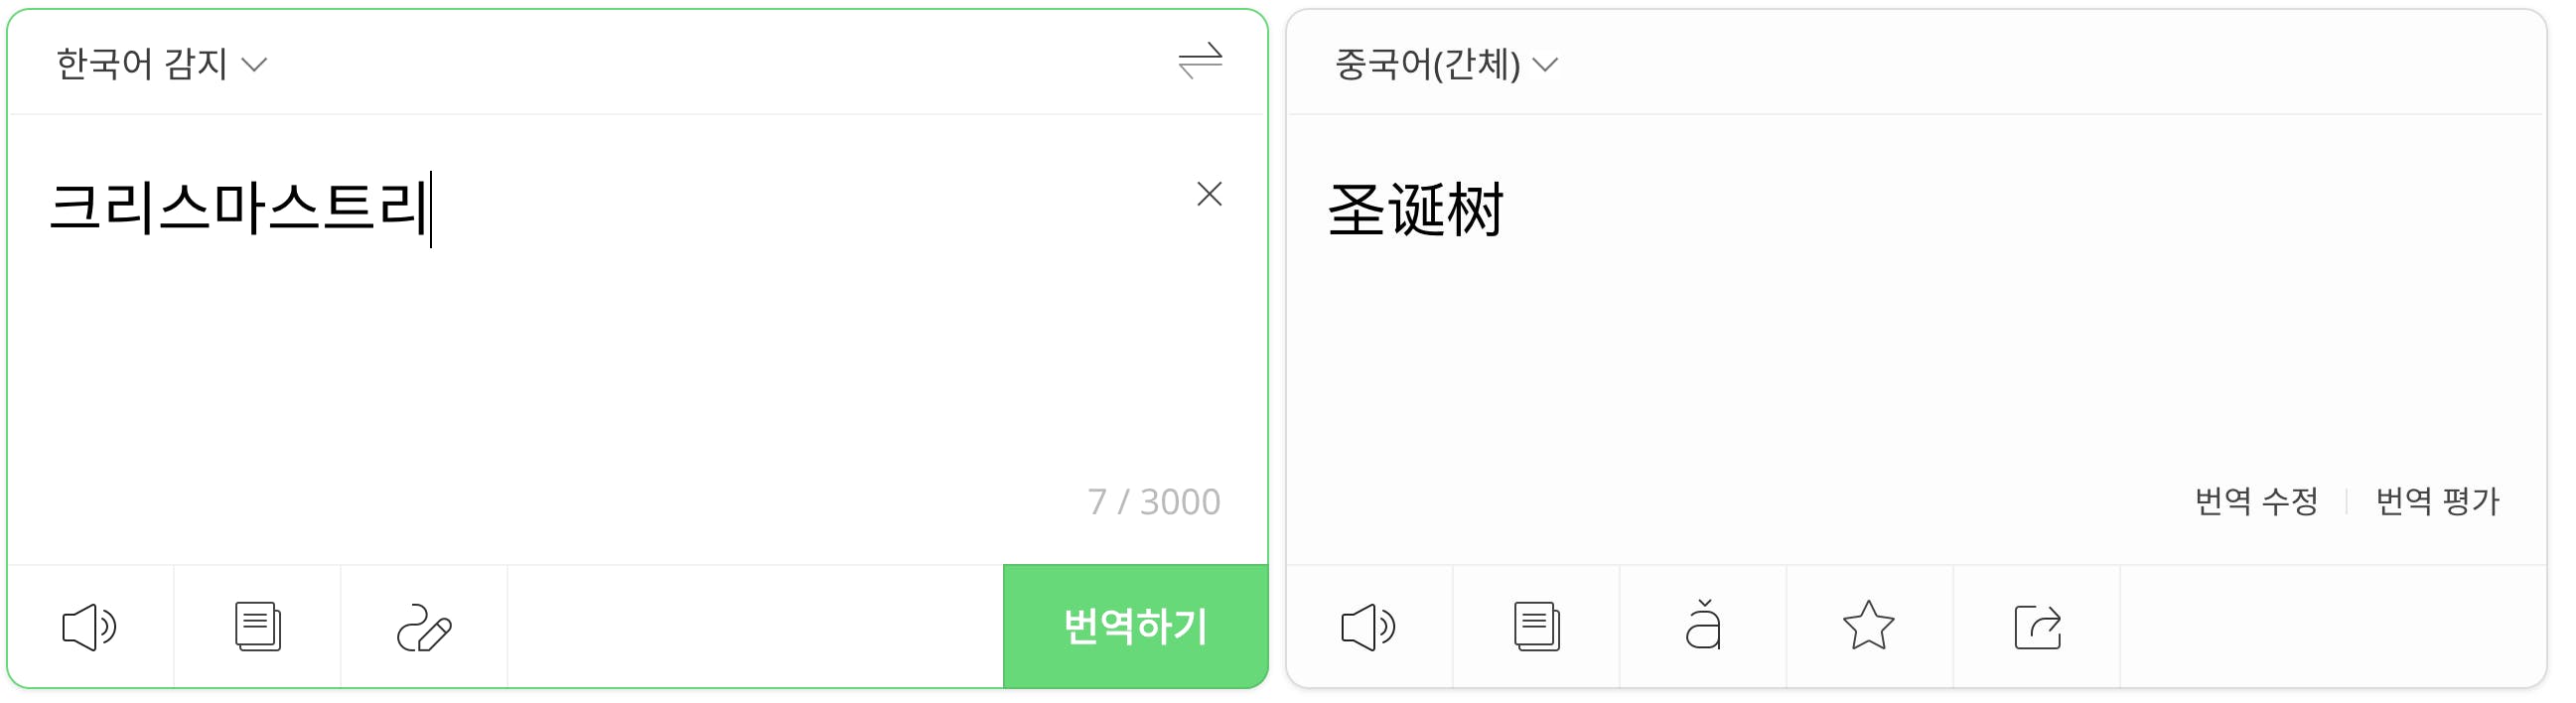Save translation to favorites with star
Screen dimensions: 2576x703
(1868, 626)
